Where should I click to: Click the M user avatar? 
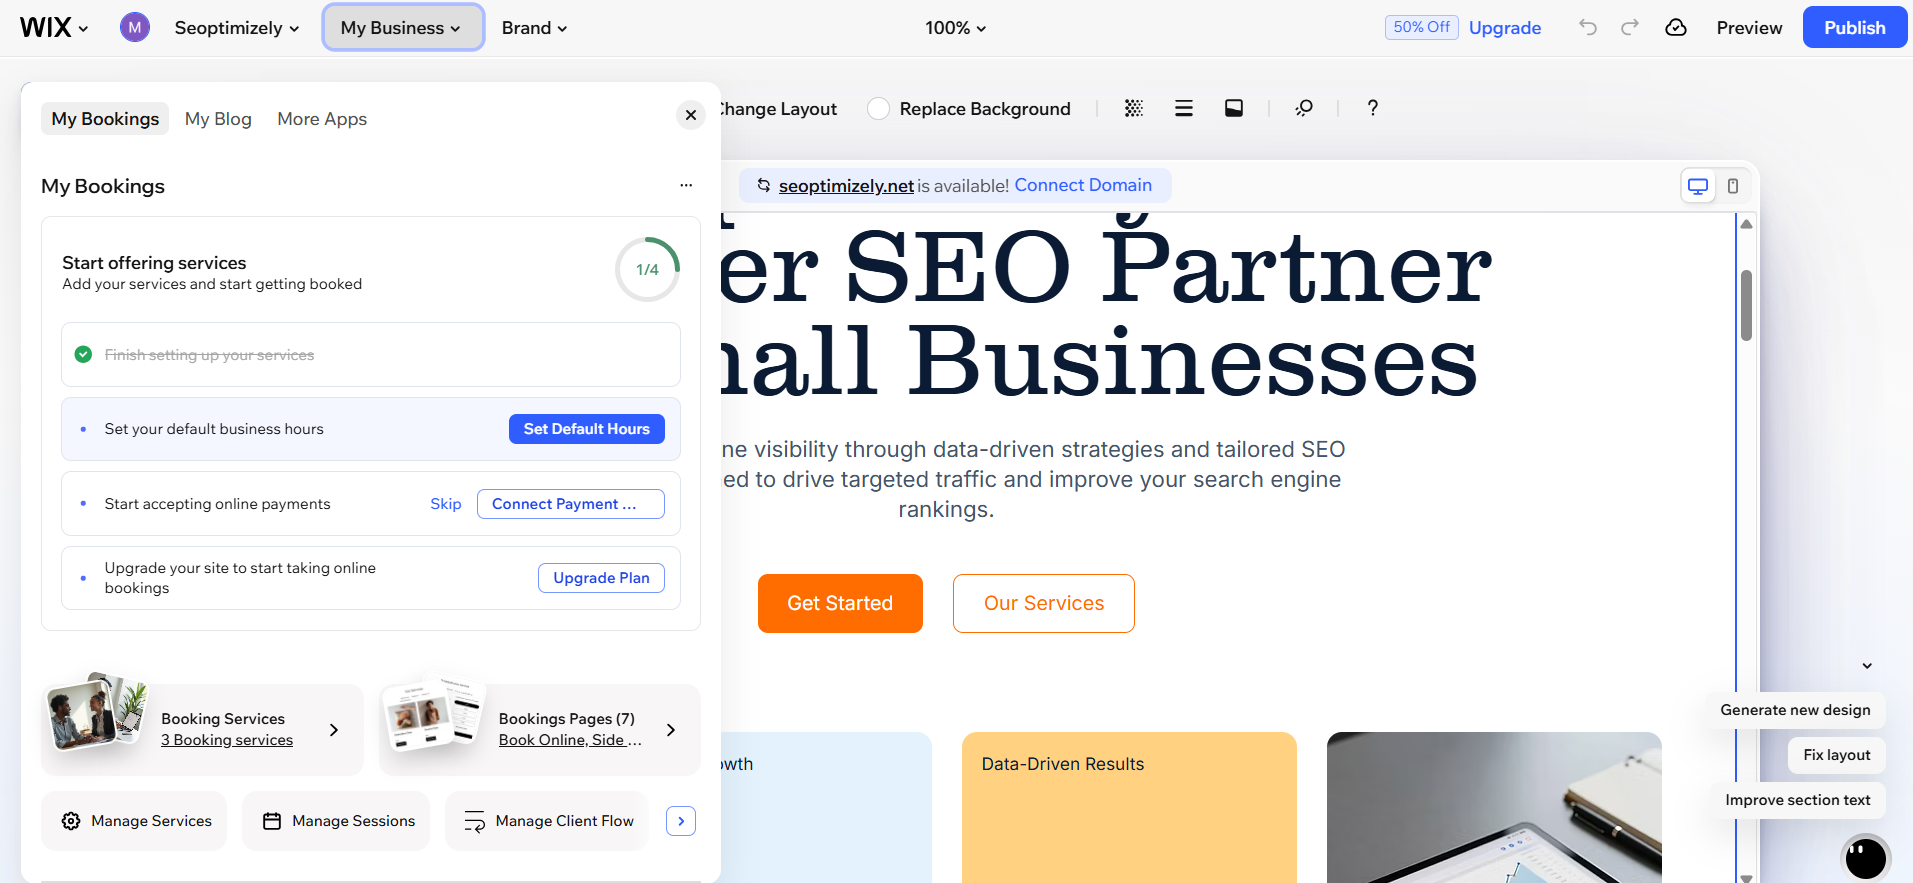[x=135, y=28]
